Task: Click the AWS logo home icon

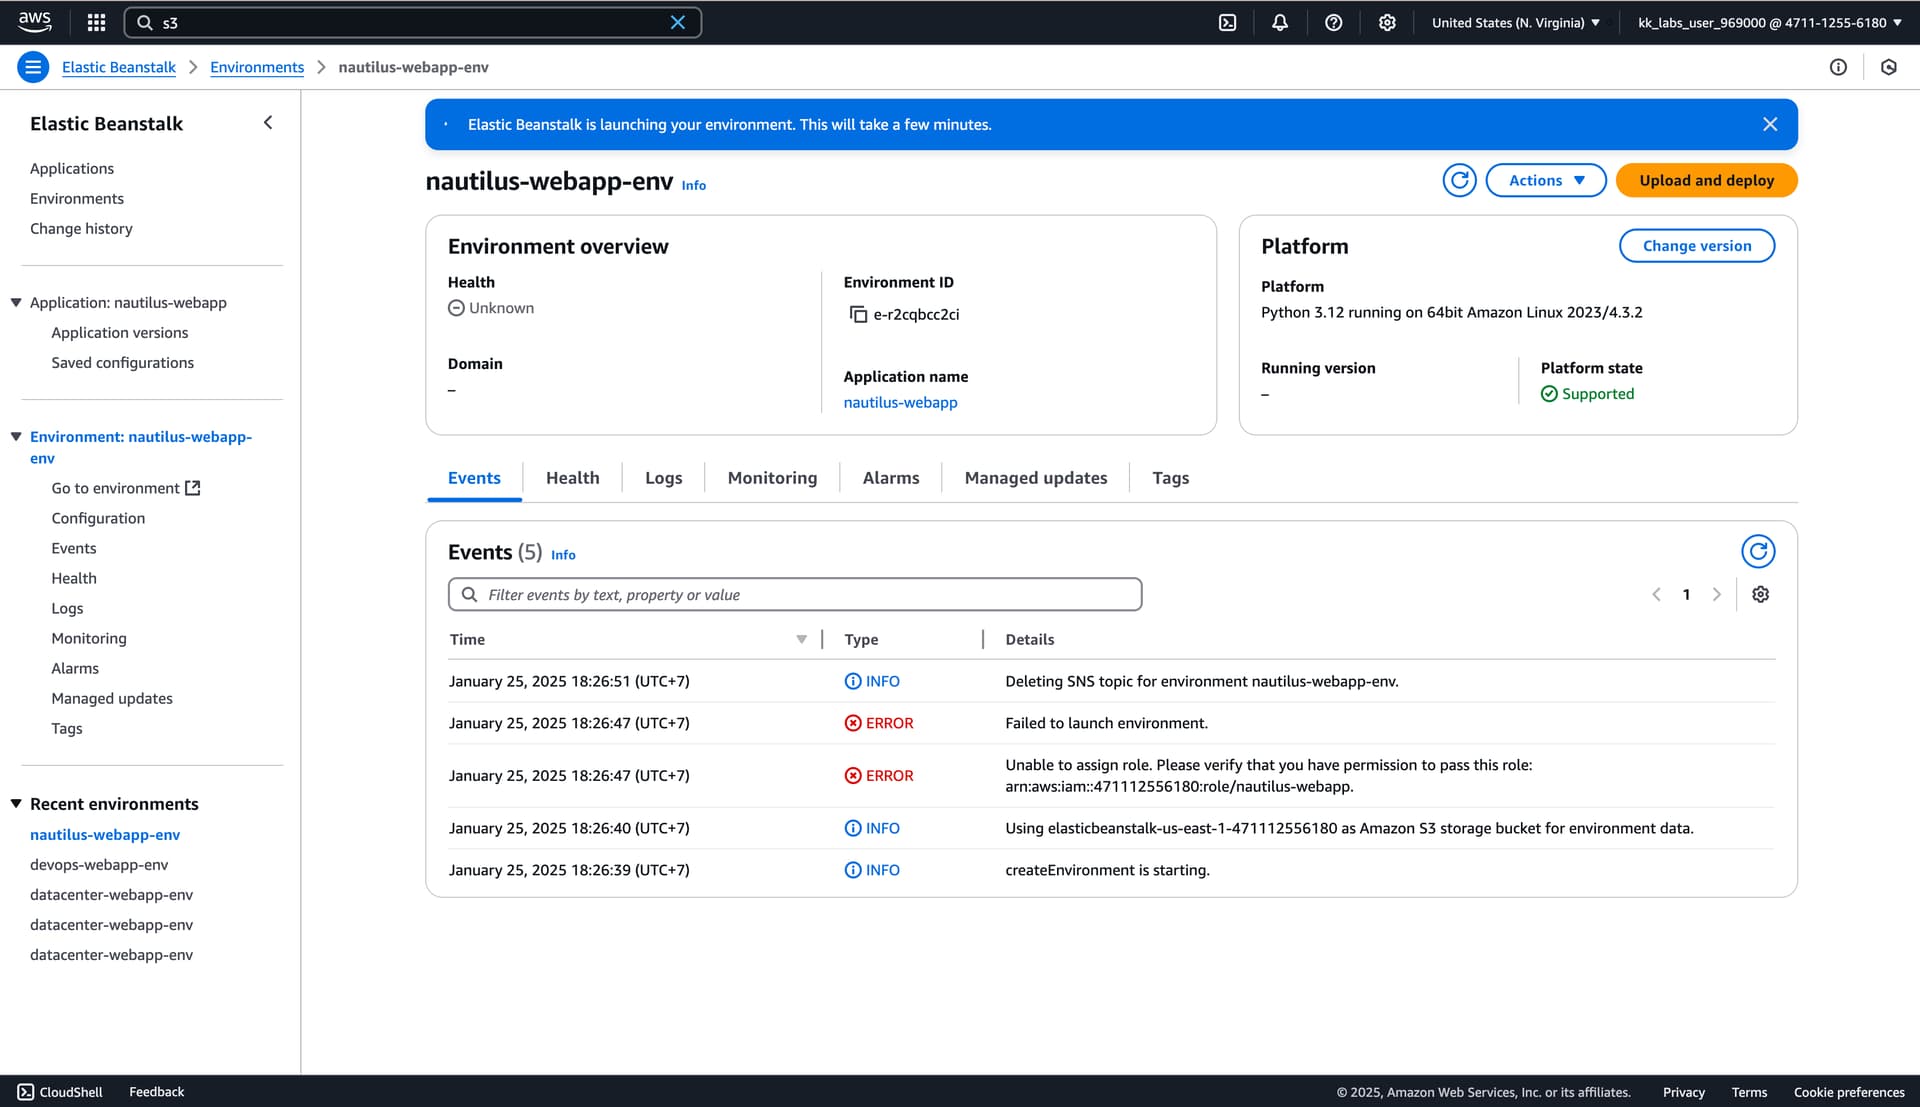Action: click(35, 22)
